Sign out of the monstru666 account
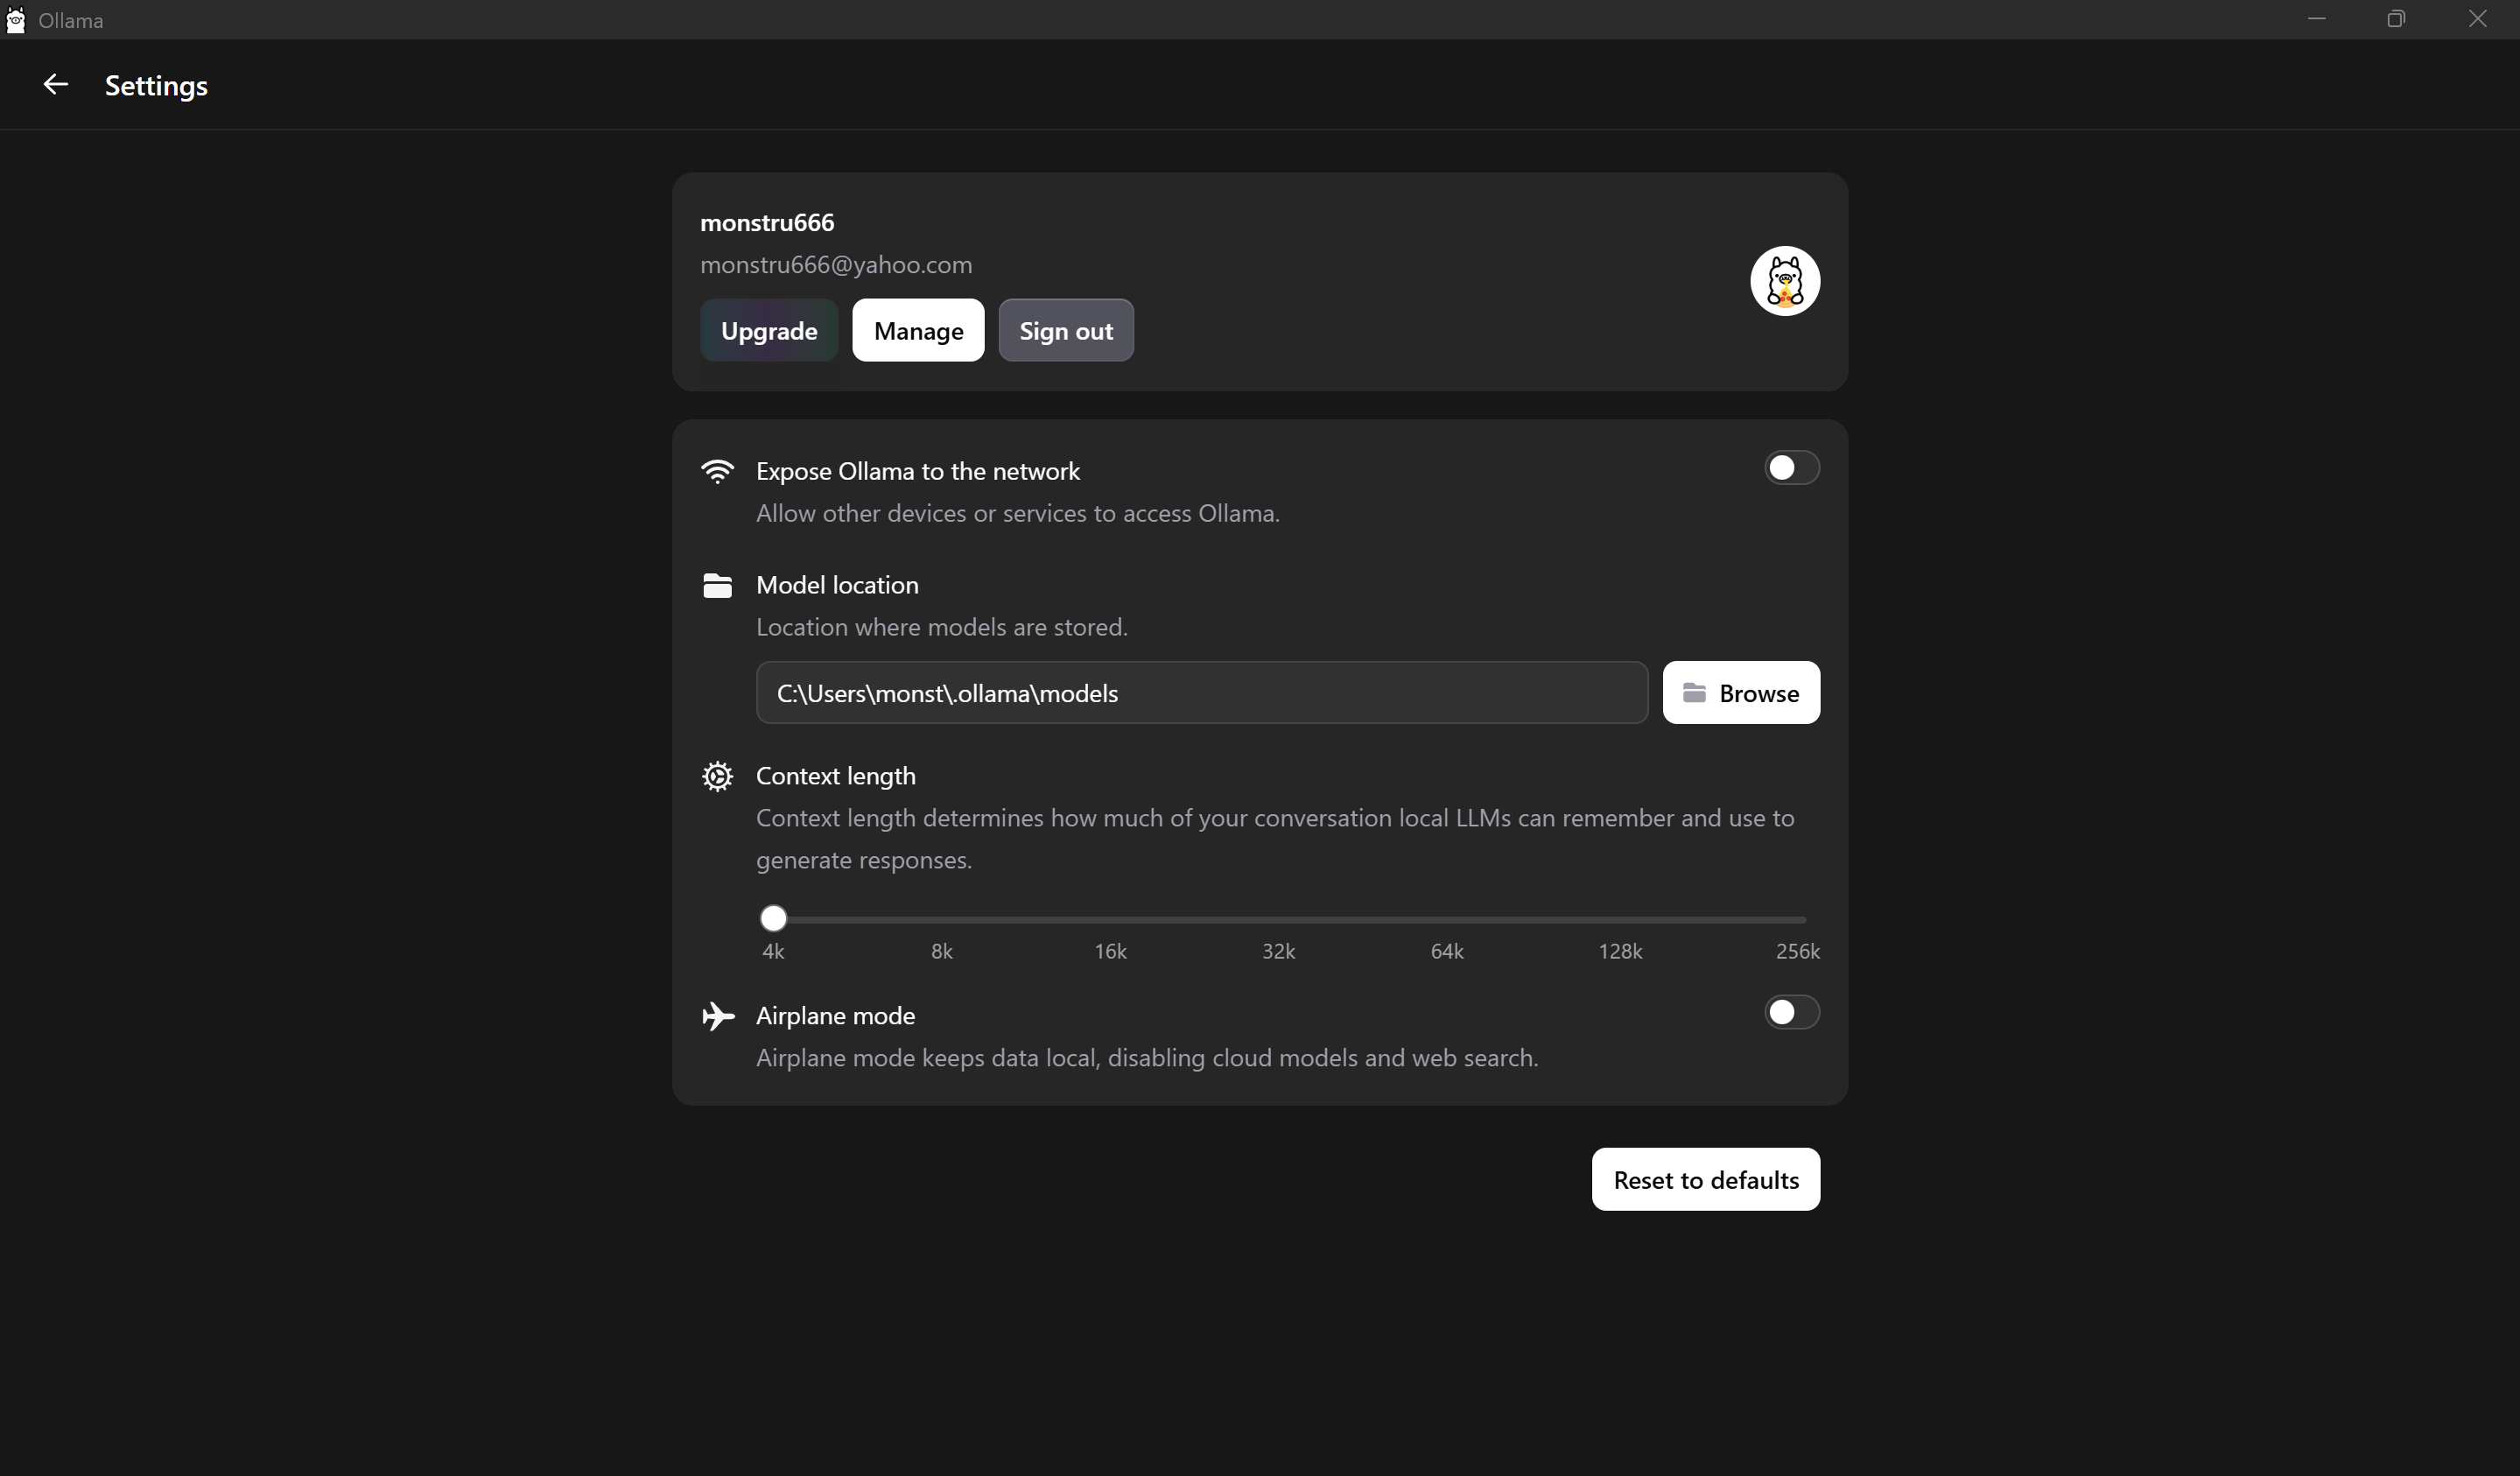 pos(1065,331)
